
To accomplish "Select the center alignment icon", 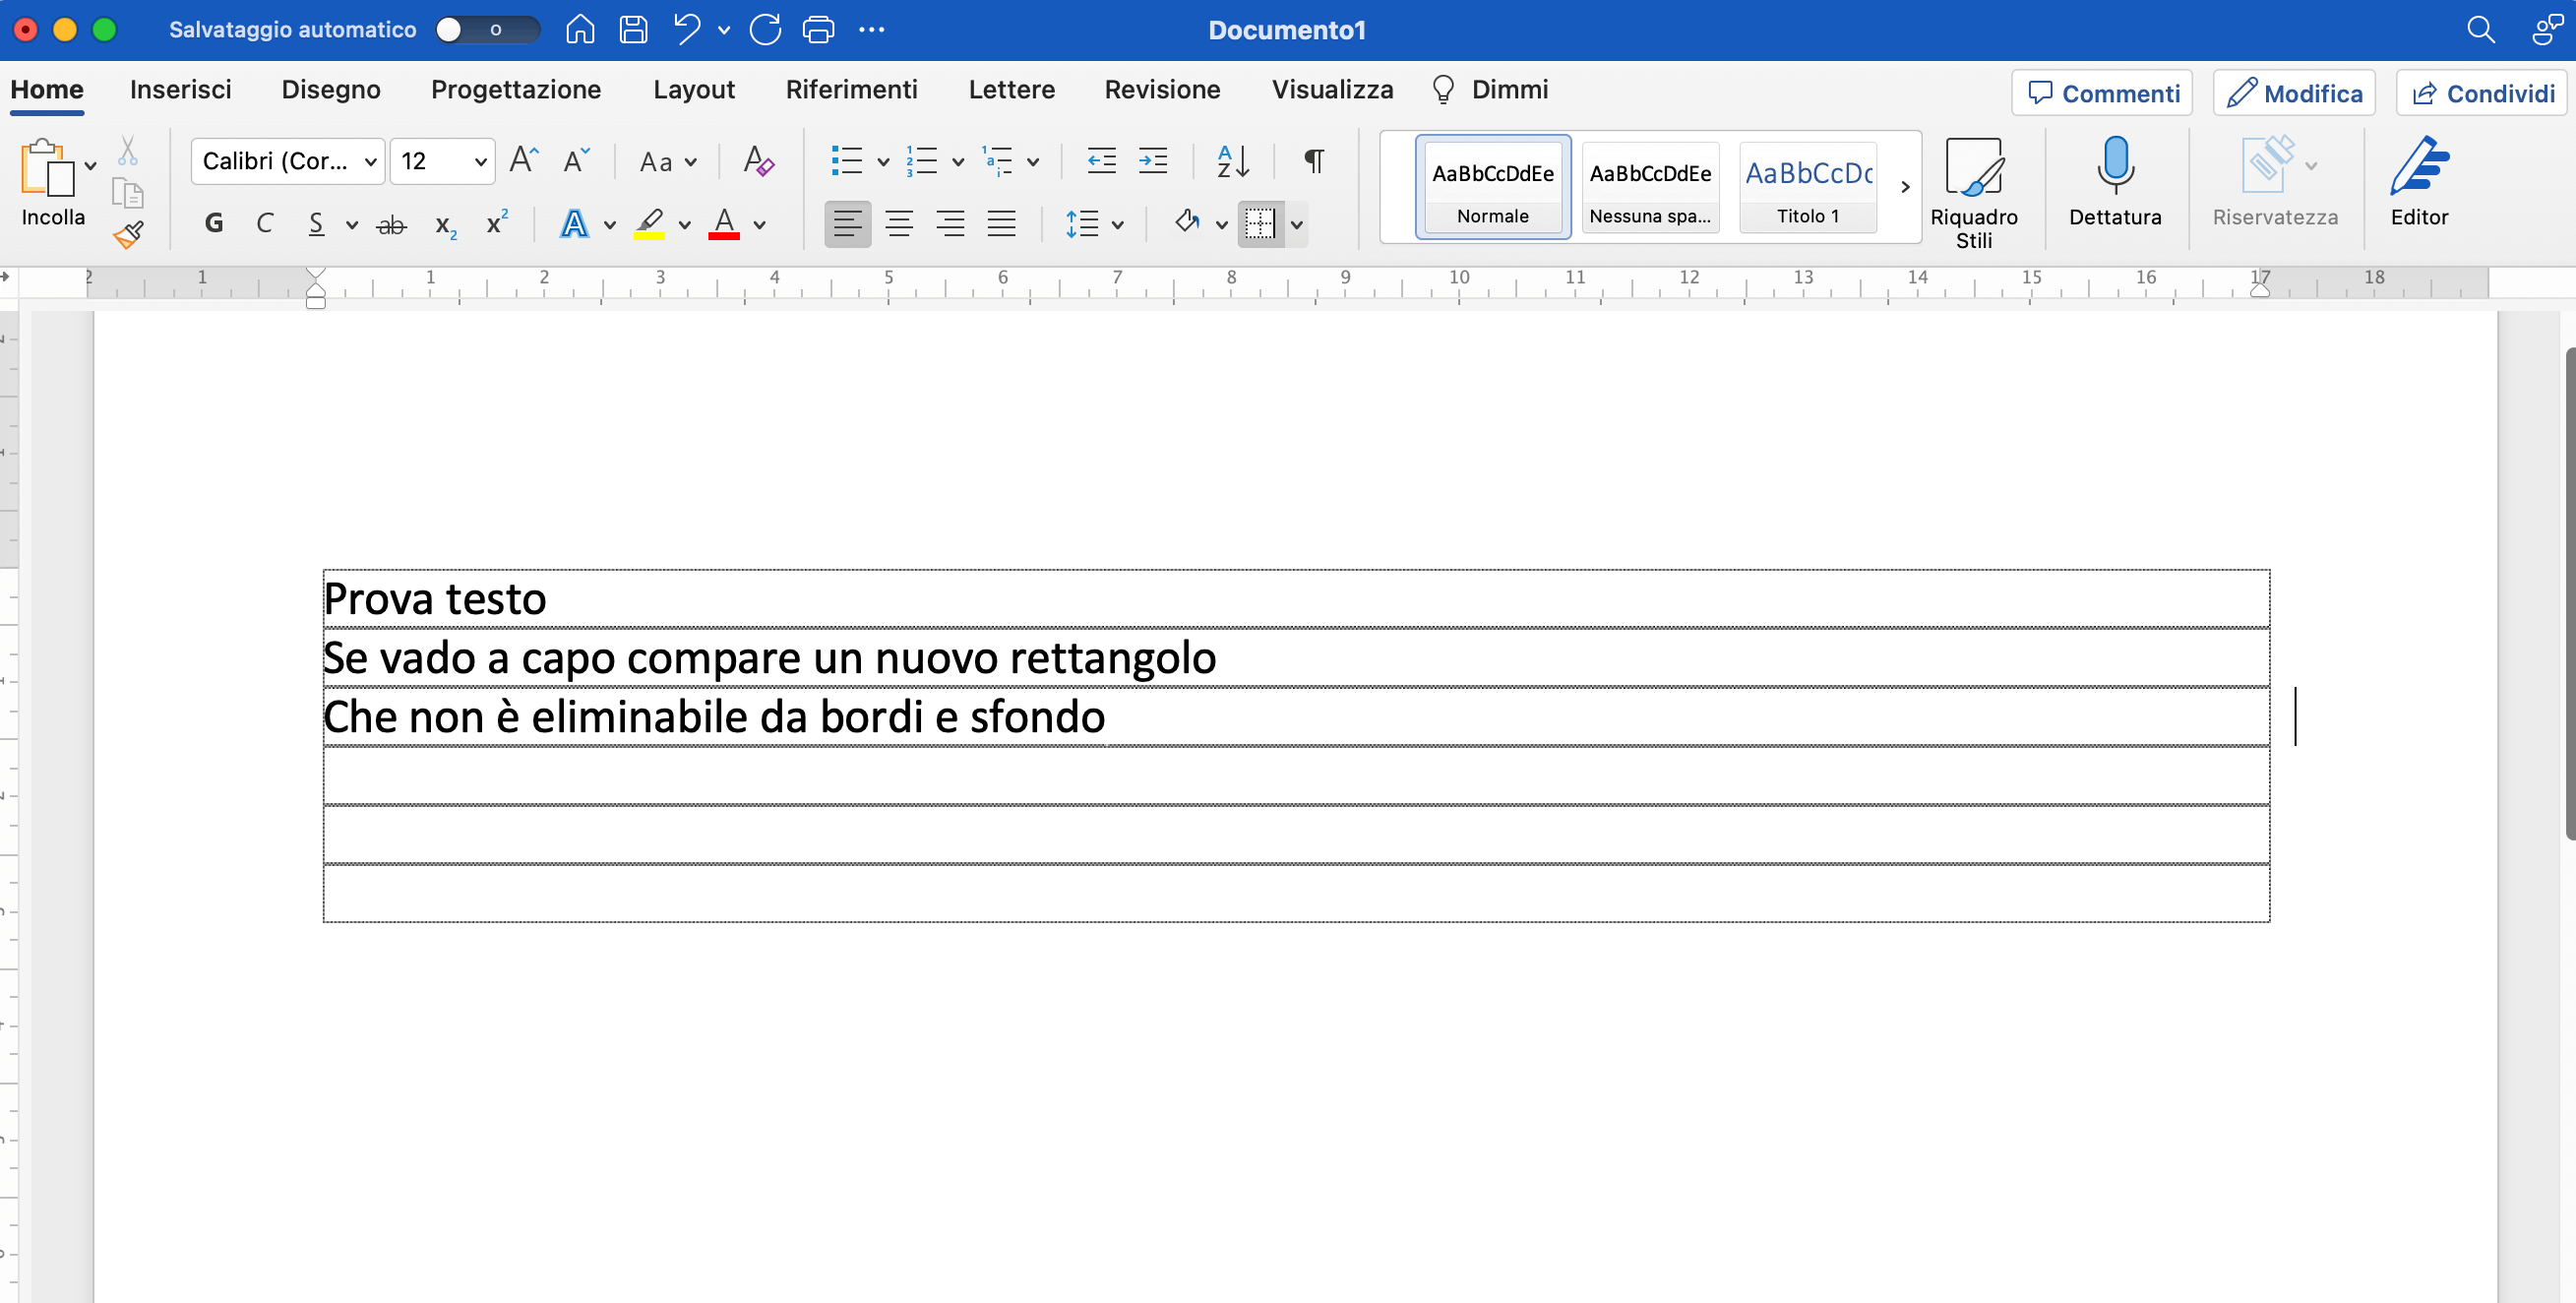I will point(899,223).
